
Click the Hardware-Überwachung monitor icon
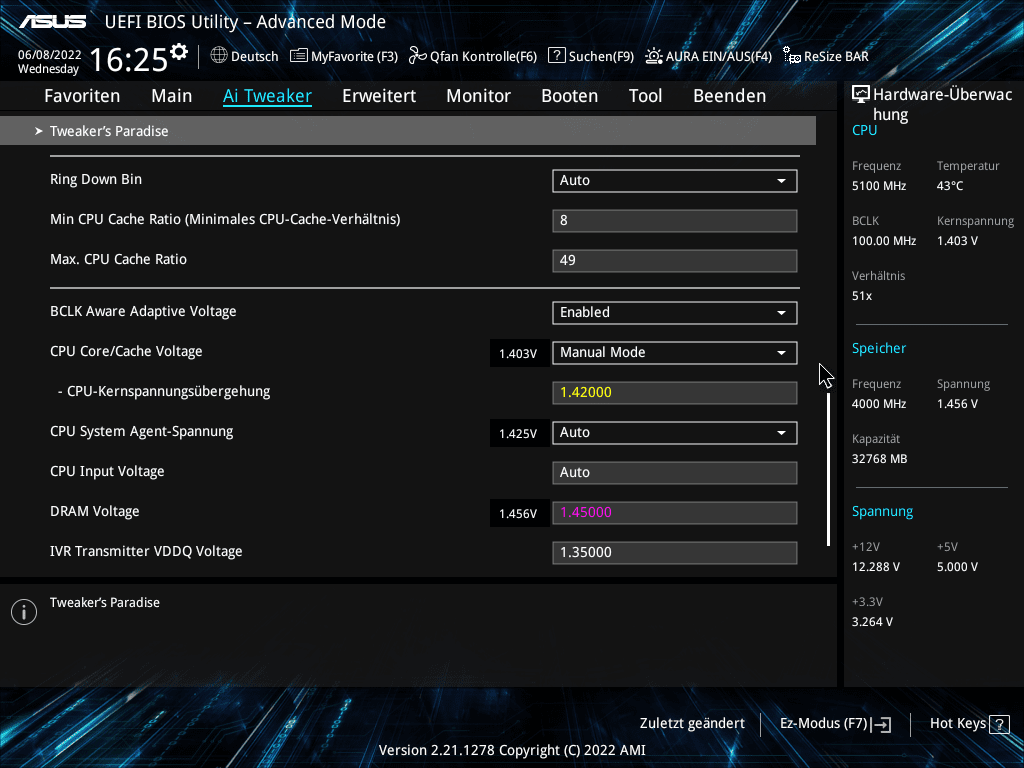tap(861, 95)
